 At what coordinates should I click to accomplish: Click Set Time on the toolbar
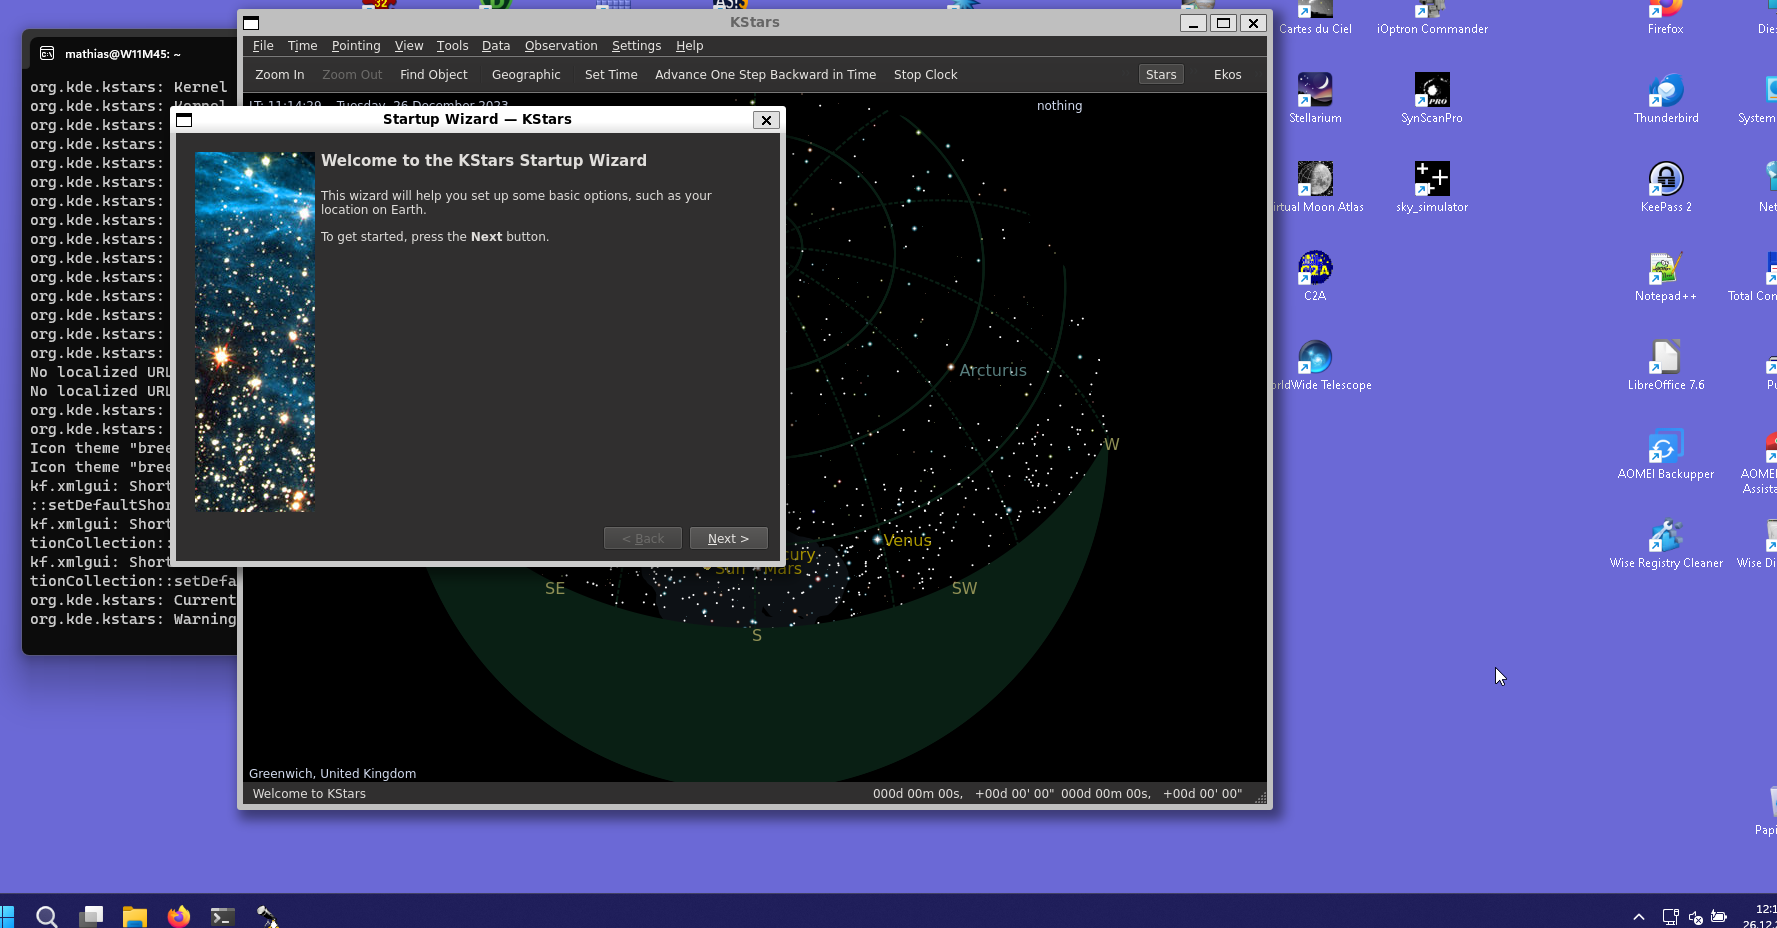[611, 75]
